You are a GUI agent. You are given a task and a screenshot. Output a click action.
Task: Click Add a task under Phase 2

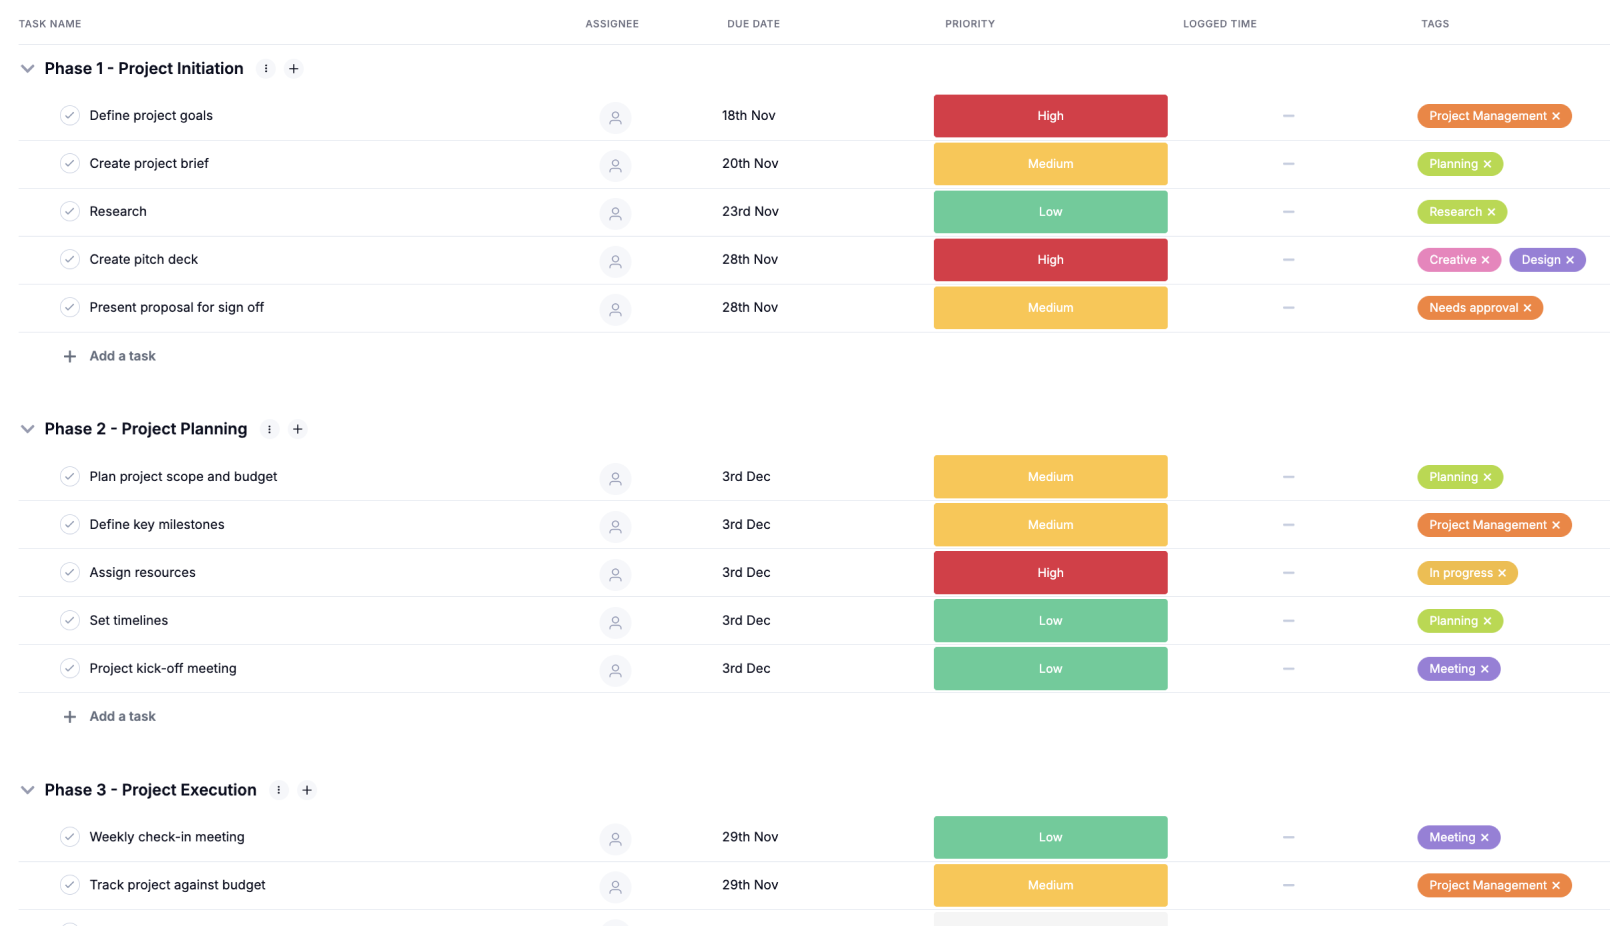point(122,717)
